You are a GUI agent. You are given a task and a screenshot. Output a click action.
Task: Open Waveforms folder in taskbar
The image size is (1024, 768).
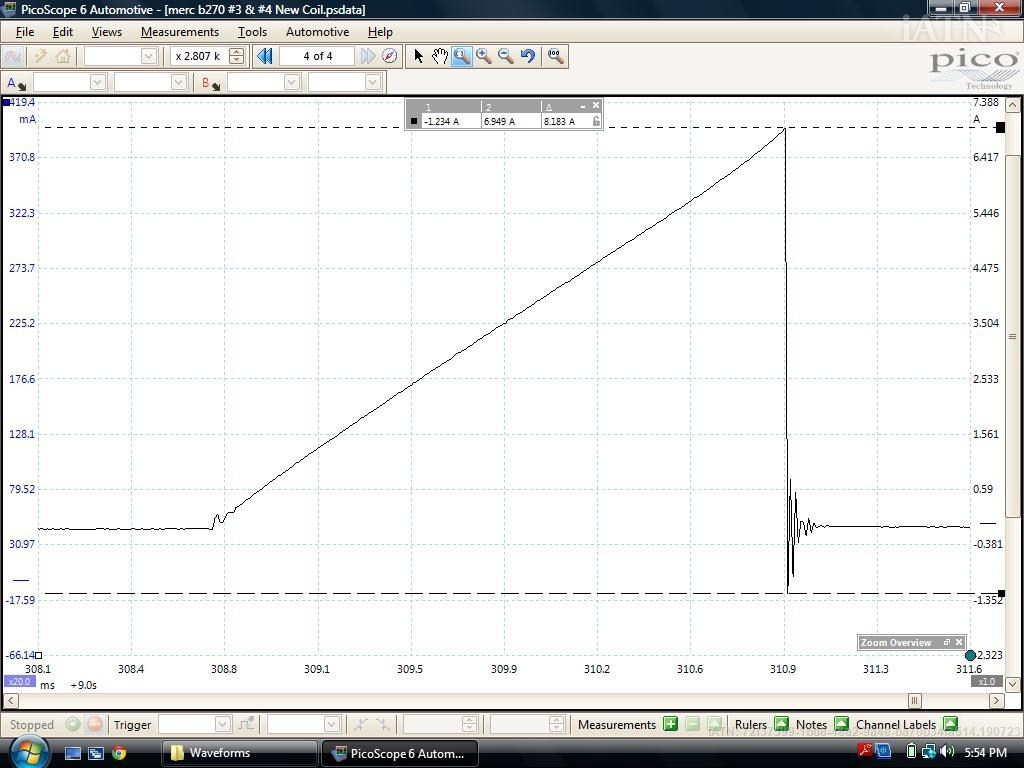219,753
